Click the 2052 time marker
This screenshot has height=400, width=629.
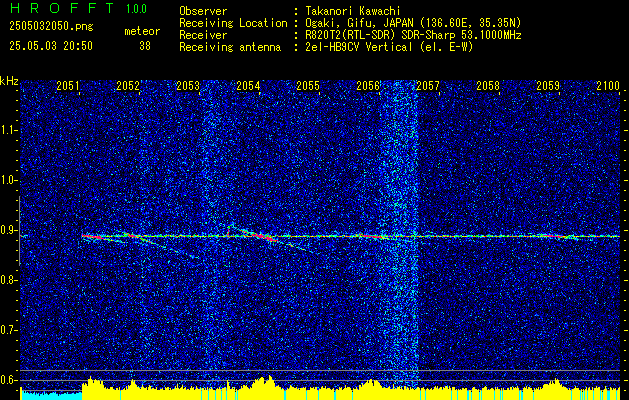tap(128, 85)
